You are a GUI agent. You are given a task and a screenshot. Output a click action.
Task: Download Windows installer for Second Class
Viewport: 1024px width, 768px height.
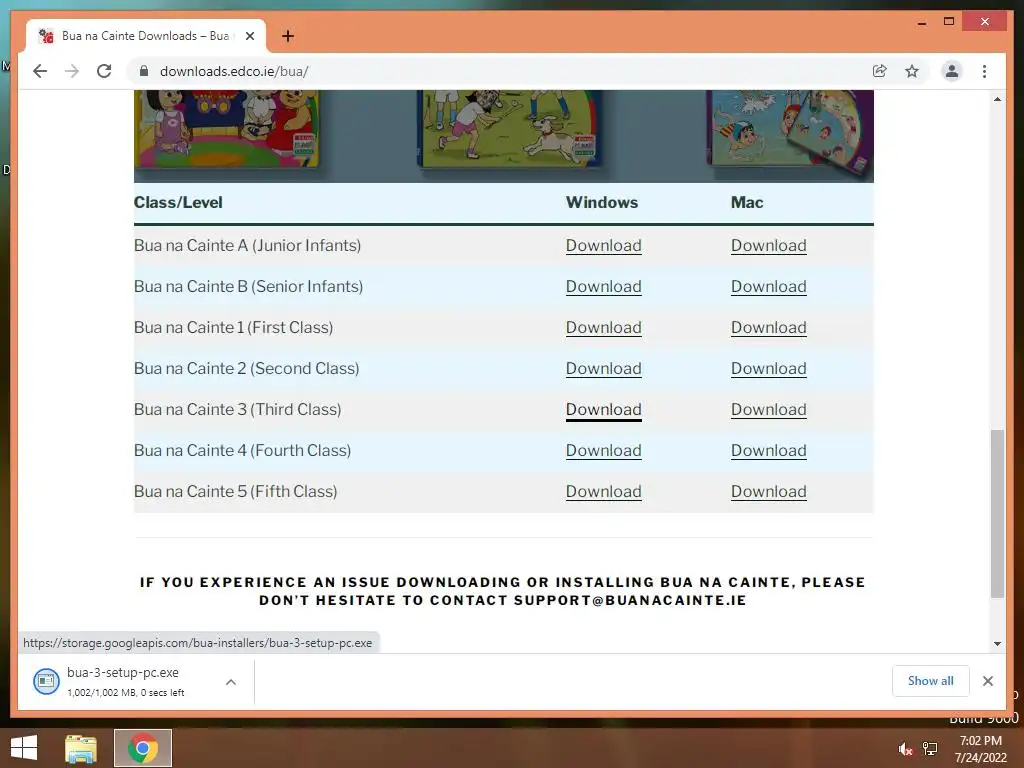tap(603, 369)
